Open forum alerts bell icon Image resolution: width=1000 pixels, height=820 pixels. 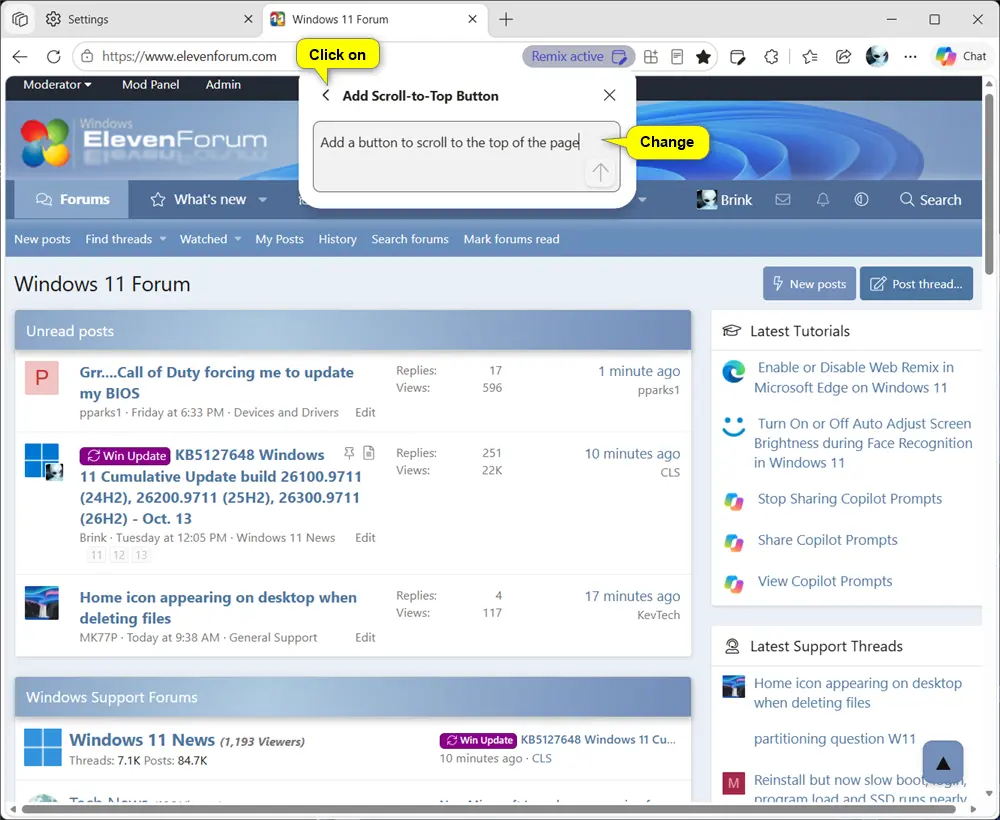[x=823, y=200]
